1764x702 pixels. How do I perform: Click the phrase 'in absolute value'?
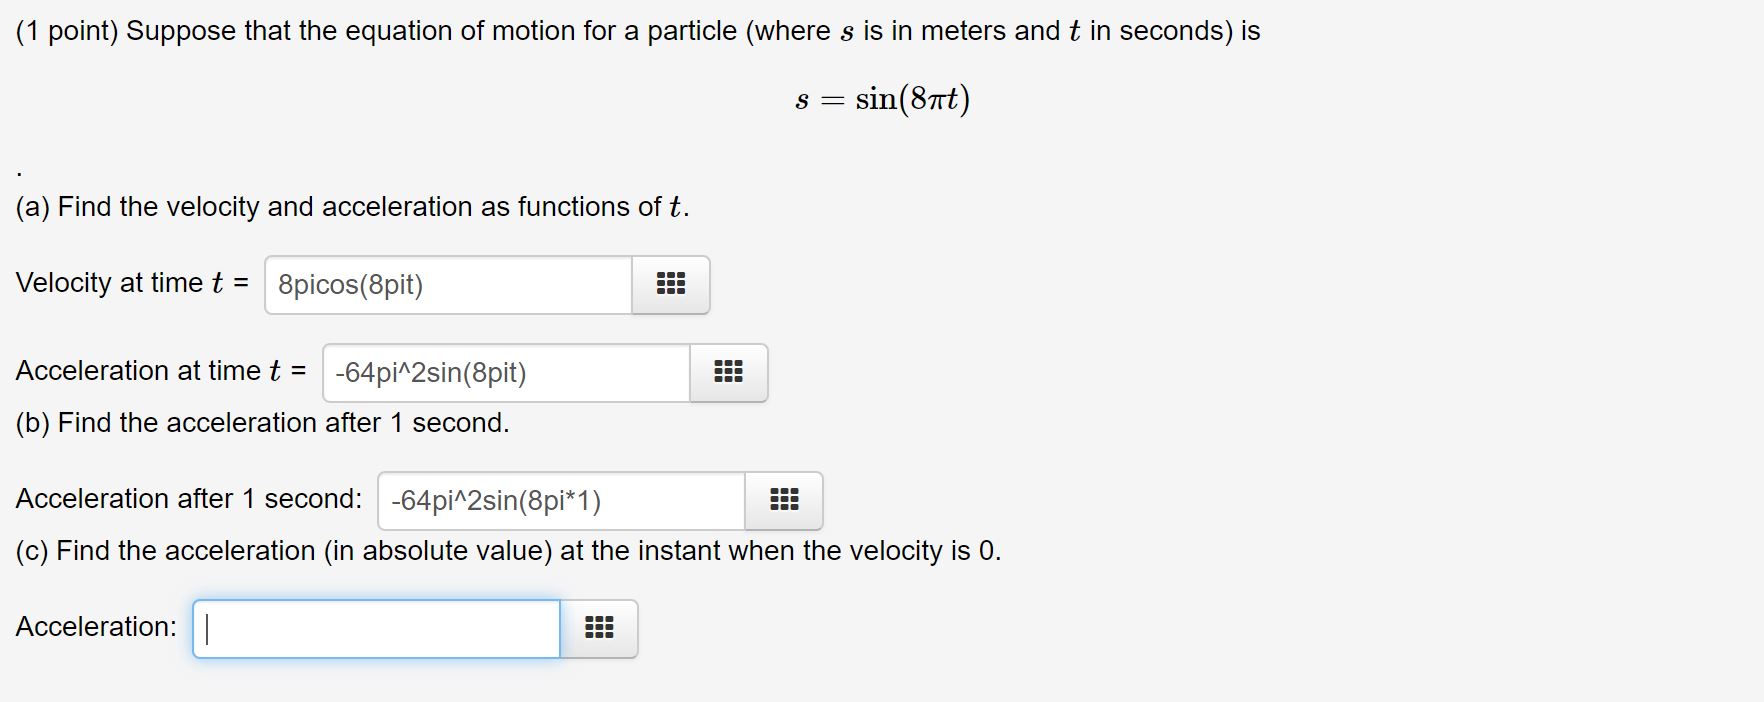(x=443, y=551)
